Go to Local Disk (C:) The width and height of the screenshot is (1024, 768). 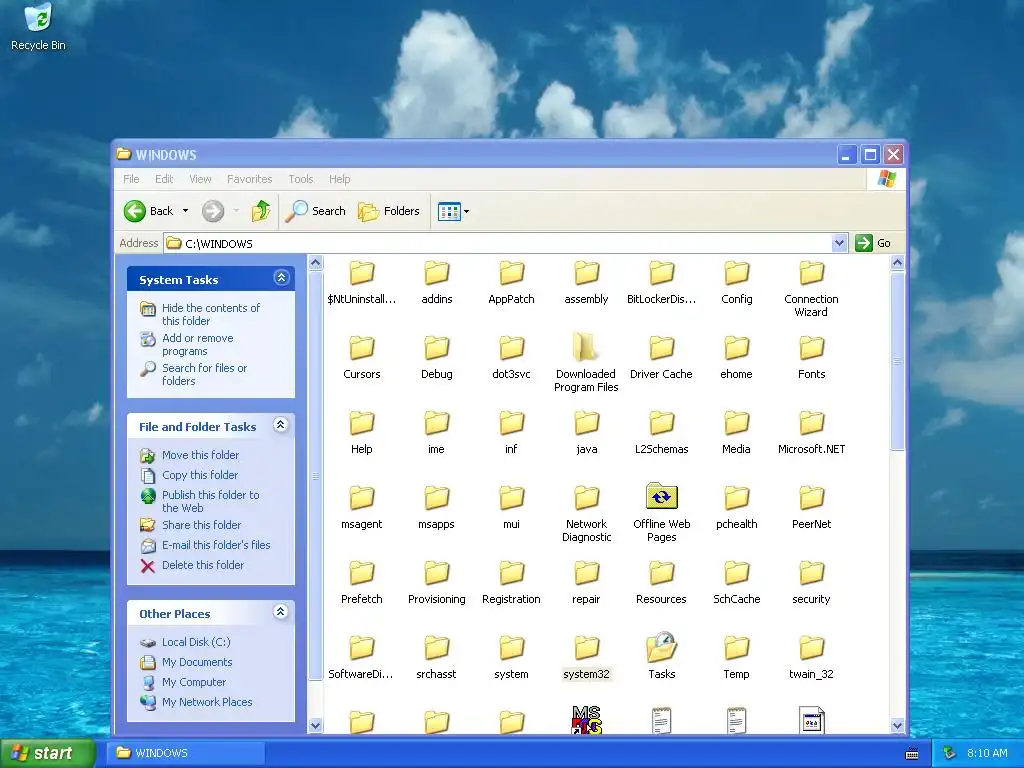click(196, 643)
